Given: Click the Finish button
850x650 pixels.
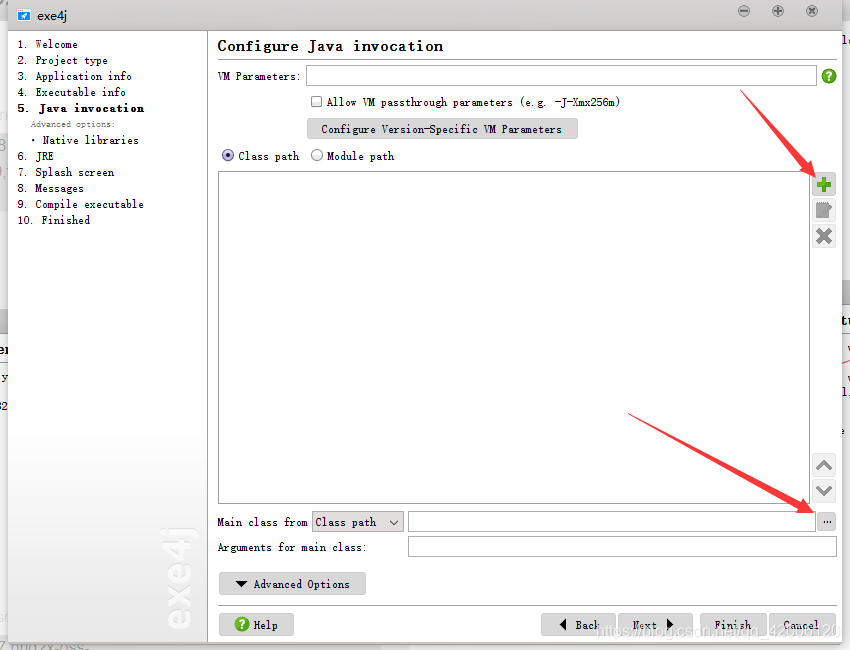Looking at the screenshot, I should 733,625.
